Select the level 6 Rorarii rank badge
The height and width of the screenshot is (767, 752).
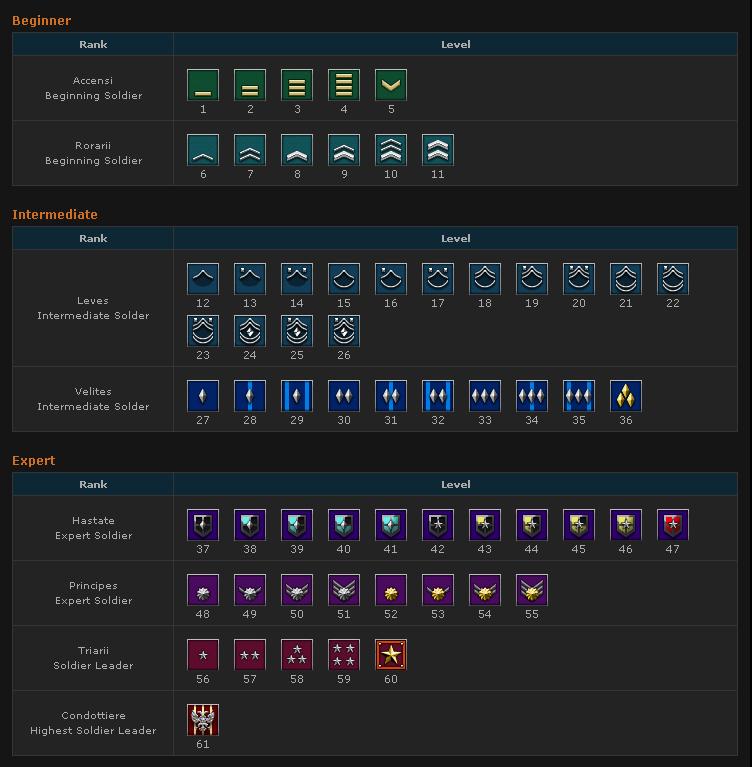click(203, 150)
